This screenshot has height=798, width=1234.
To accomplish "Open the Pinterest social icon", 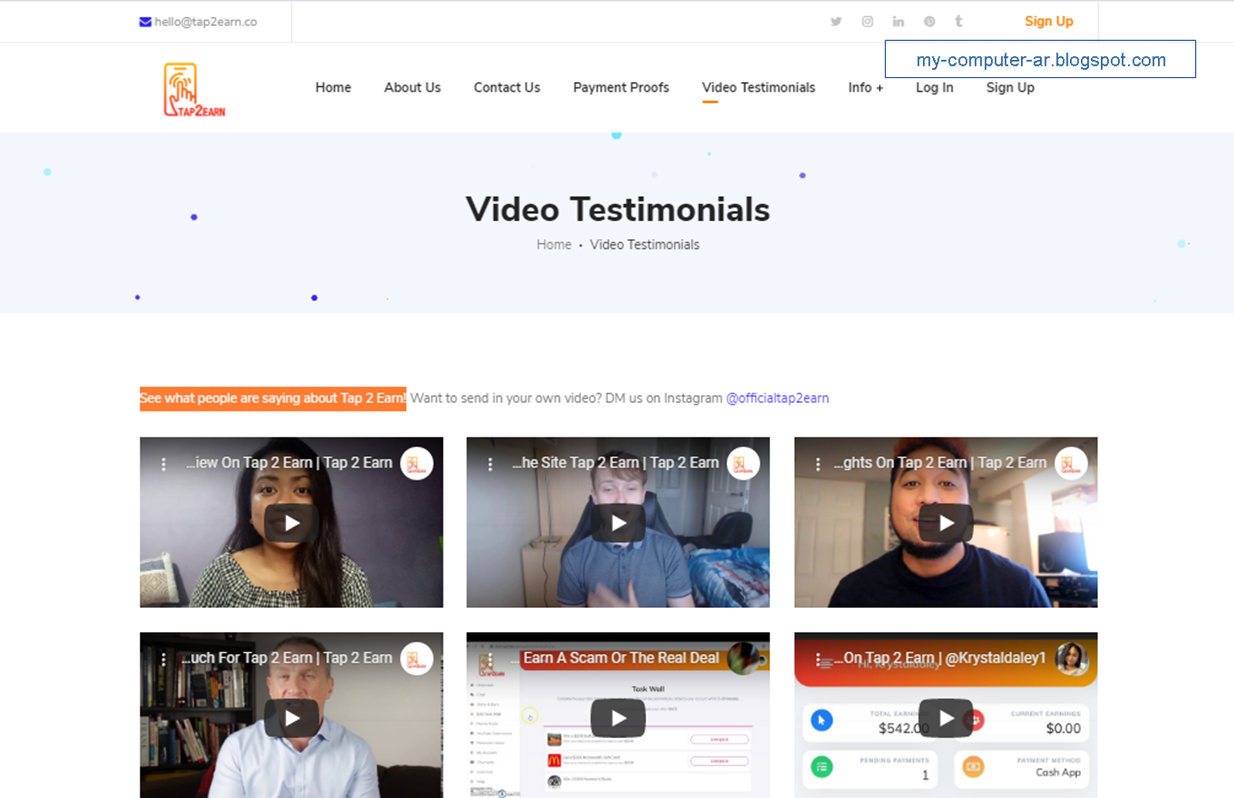I will click(929, 21).
